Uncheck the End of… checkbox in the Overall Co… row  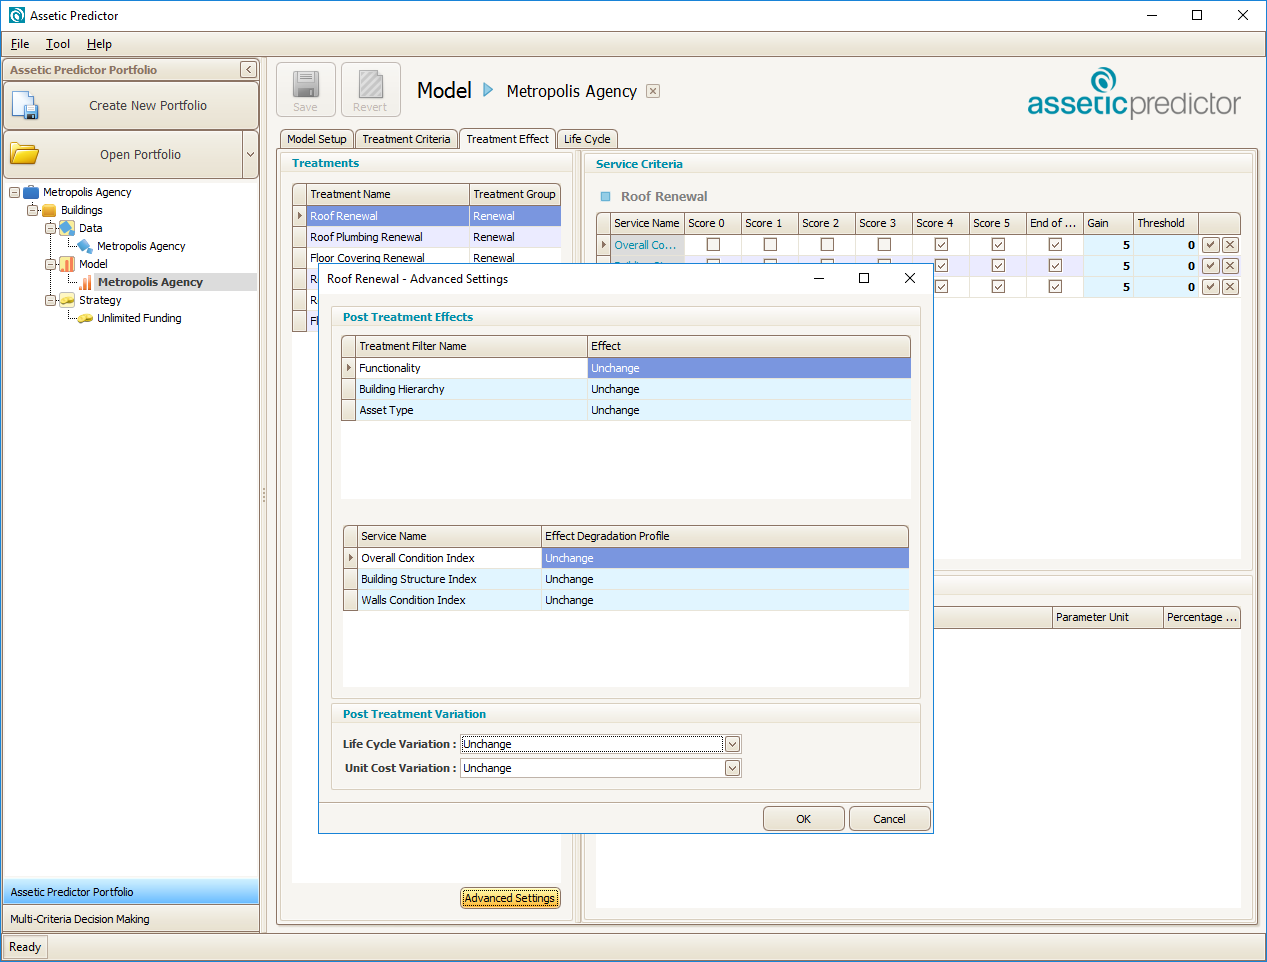1055,245
